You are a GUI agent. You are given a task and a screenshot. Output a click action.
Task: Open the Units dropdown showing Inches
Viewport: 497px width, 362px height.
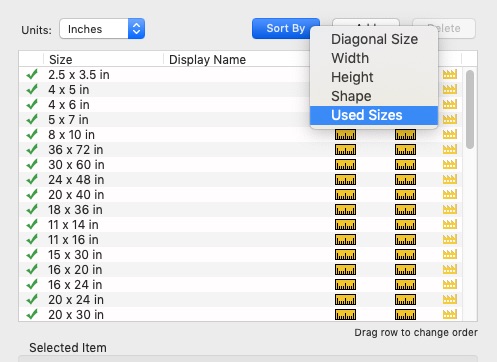[102, 29]
